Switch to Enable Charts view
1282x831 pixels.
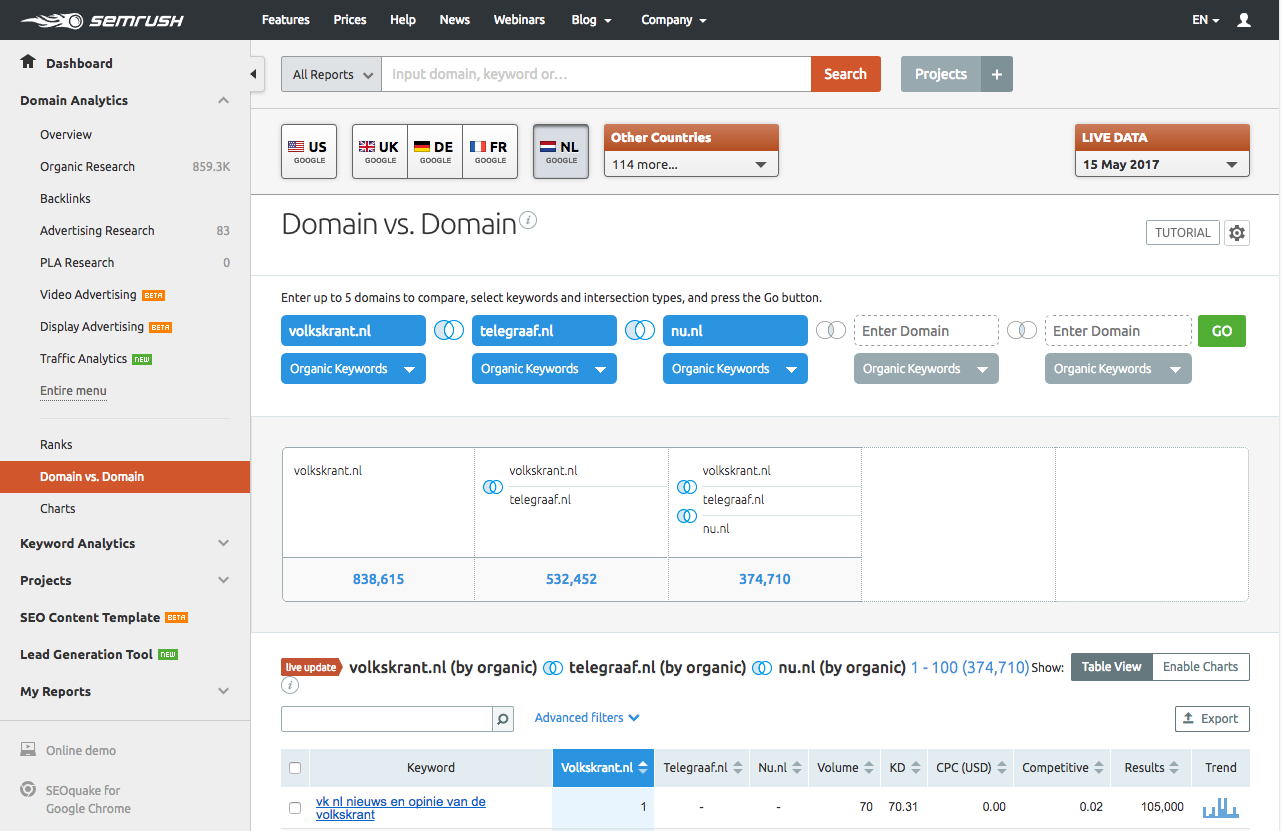coord(1200,667)
